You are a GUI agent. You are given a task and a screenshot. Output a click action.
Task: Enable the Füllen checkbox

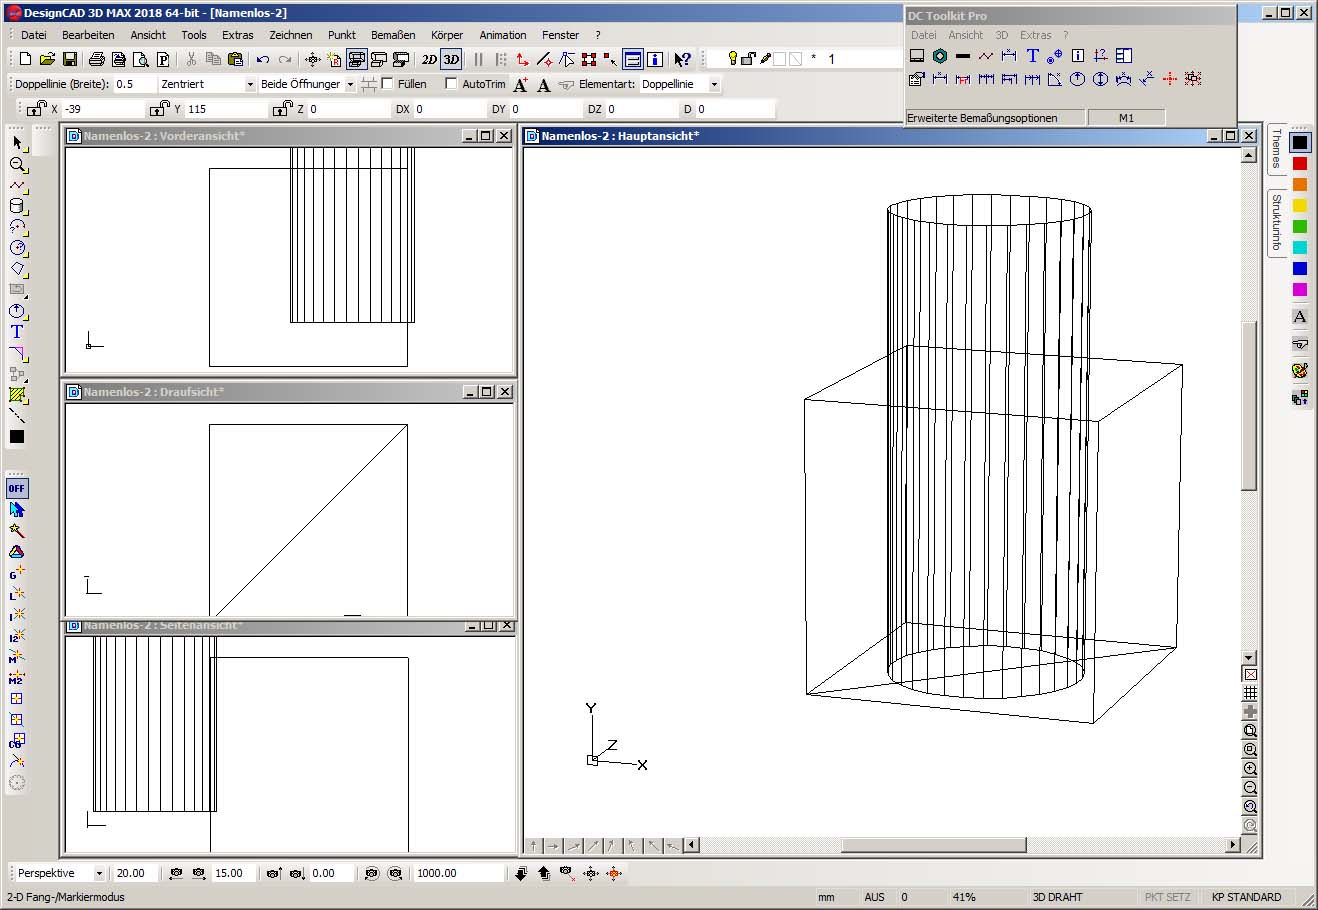tap(388, 84)
